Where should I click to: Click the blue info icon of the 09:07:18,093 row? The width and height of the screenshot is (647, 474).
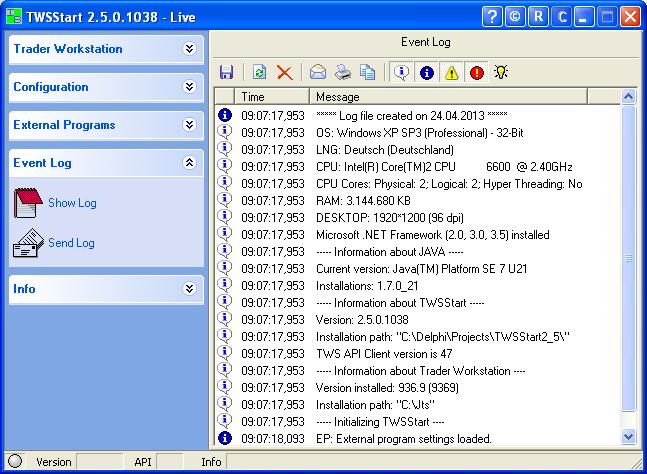click(224, 438)
